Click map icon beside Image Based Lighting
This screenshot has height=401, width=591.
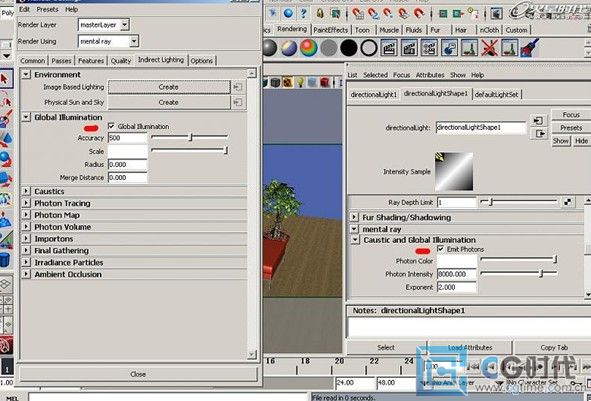pos(237,87)
